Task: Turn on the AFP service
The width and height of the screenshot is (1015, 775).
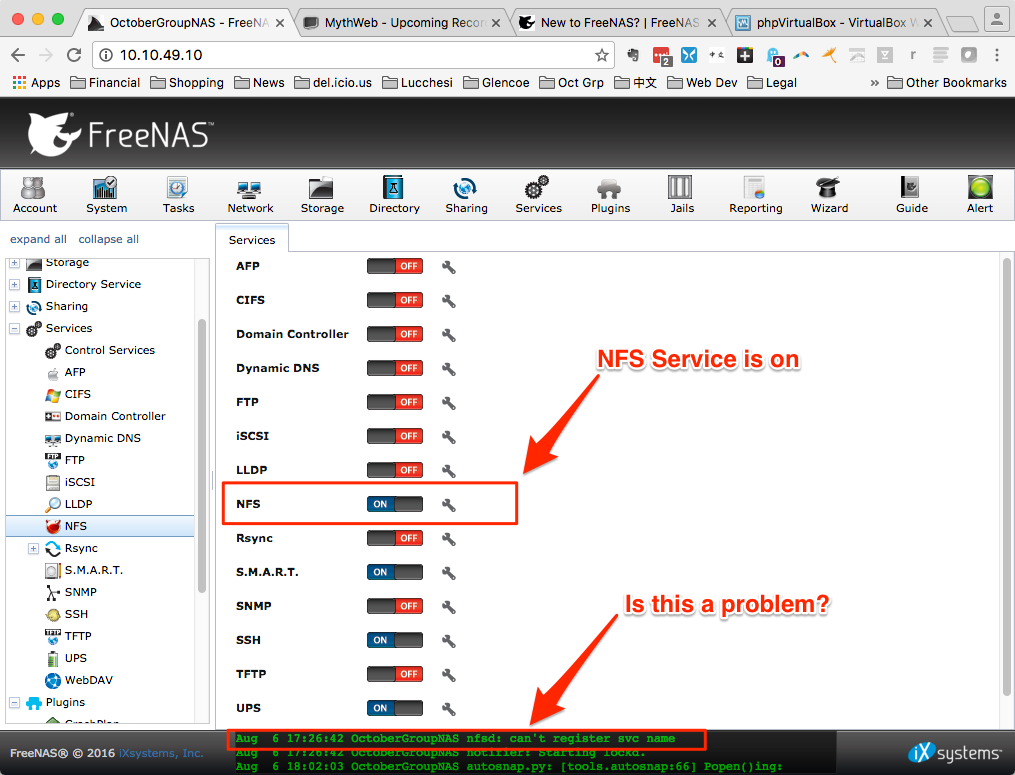Action: [395, 266]
